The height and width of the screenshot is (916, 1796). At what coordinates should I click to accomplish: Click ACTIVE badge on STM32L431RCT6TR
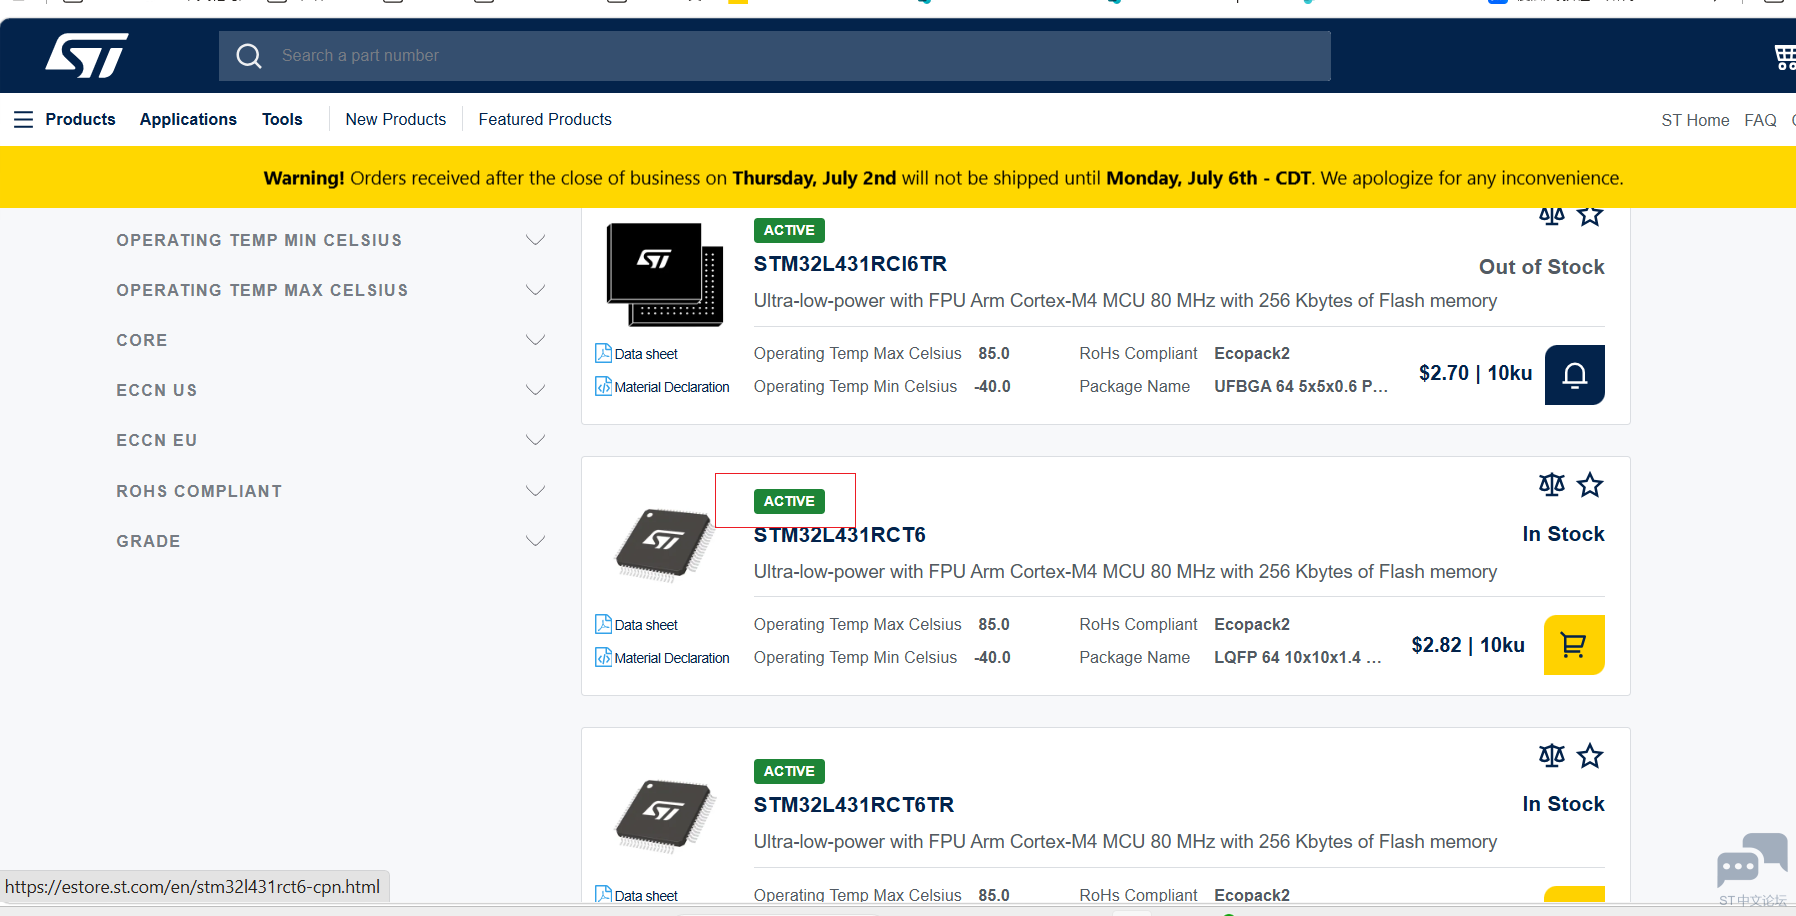pos(789,771)
